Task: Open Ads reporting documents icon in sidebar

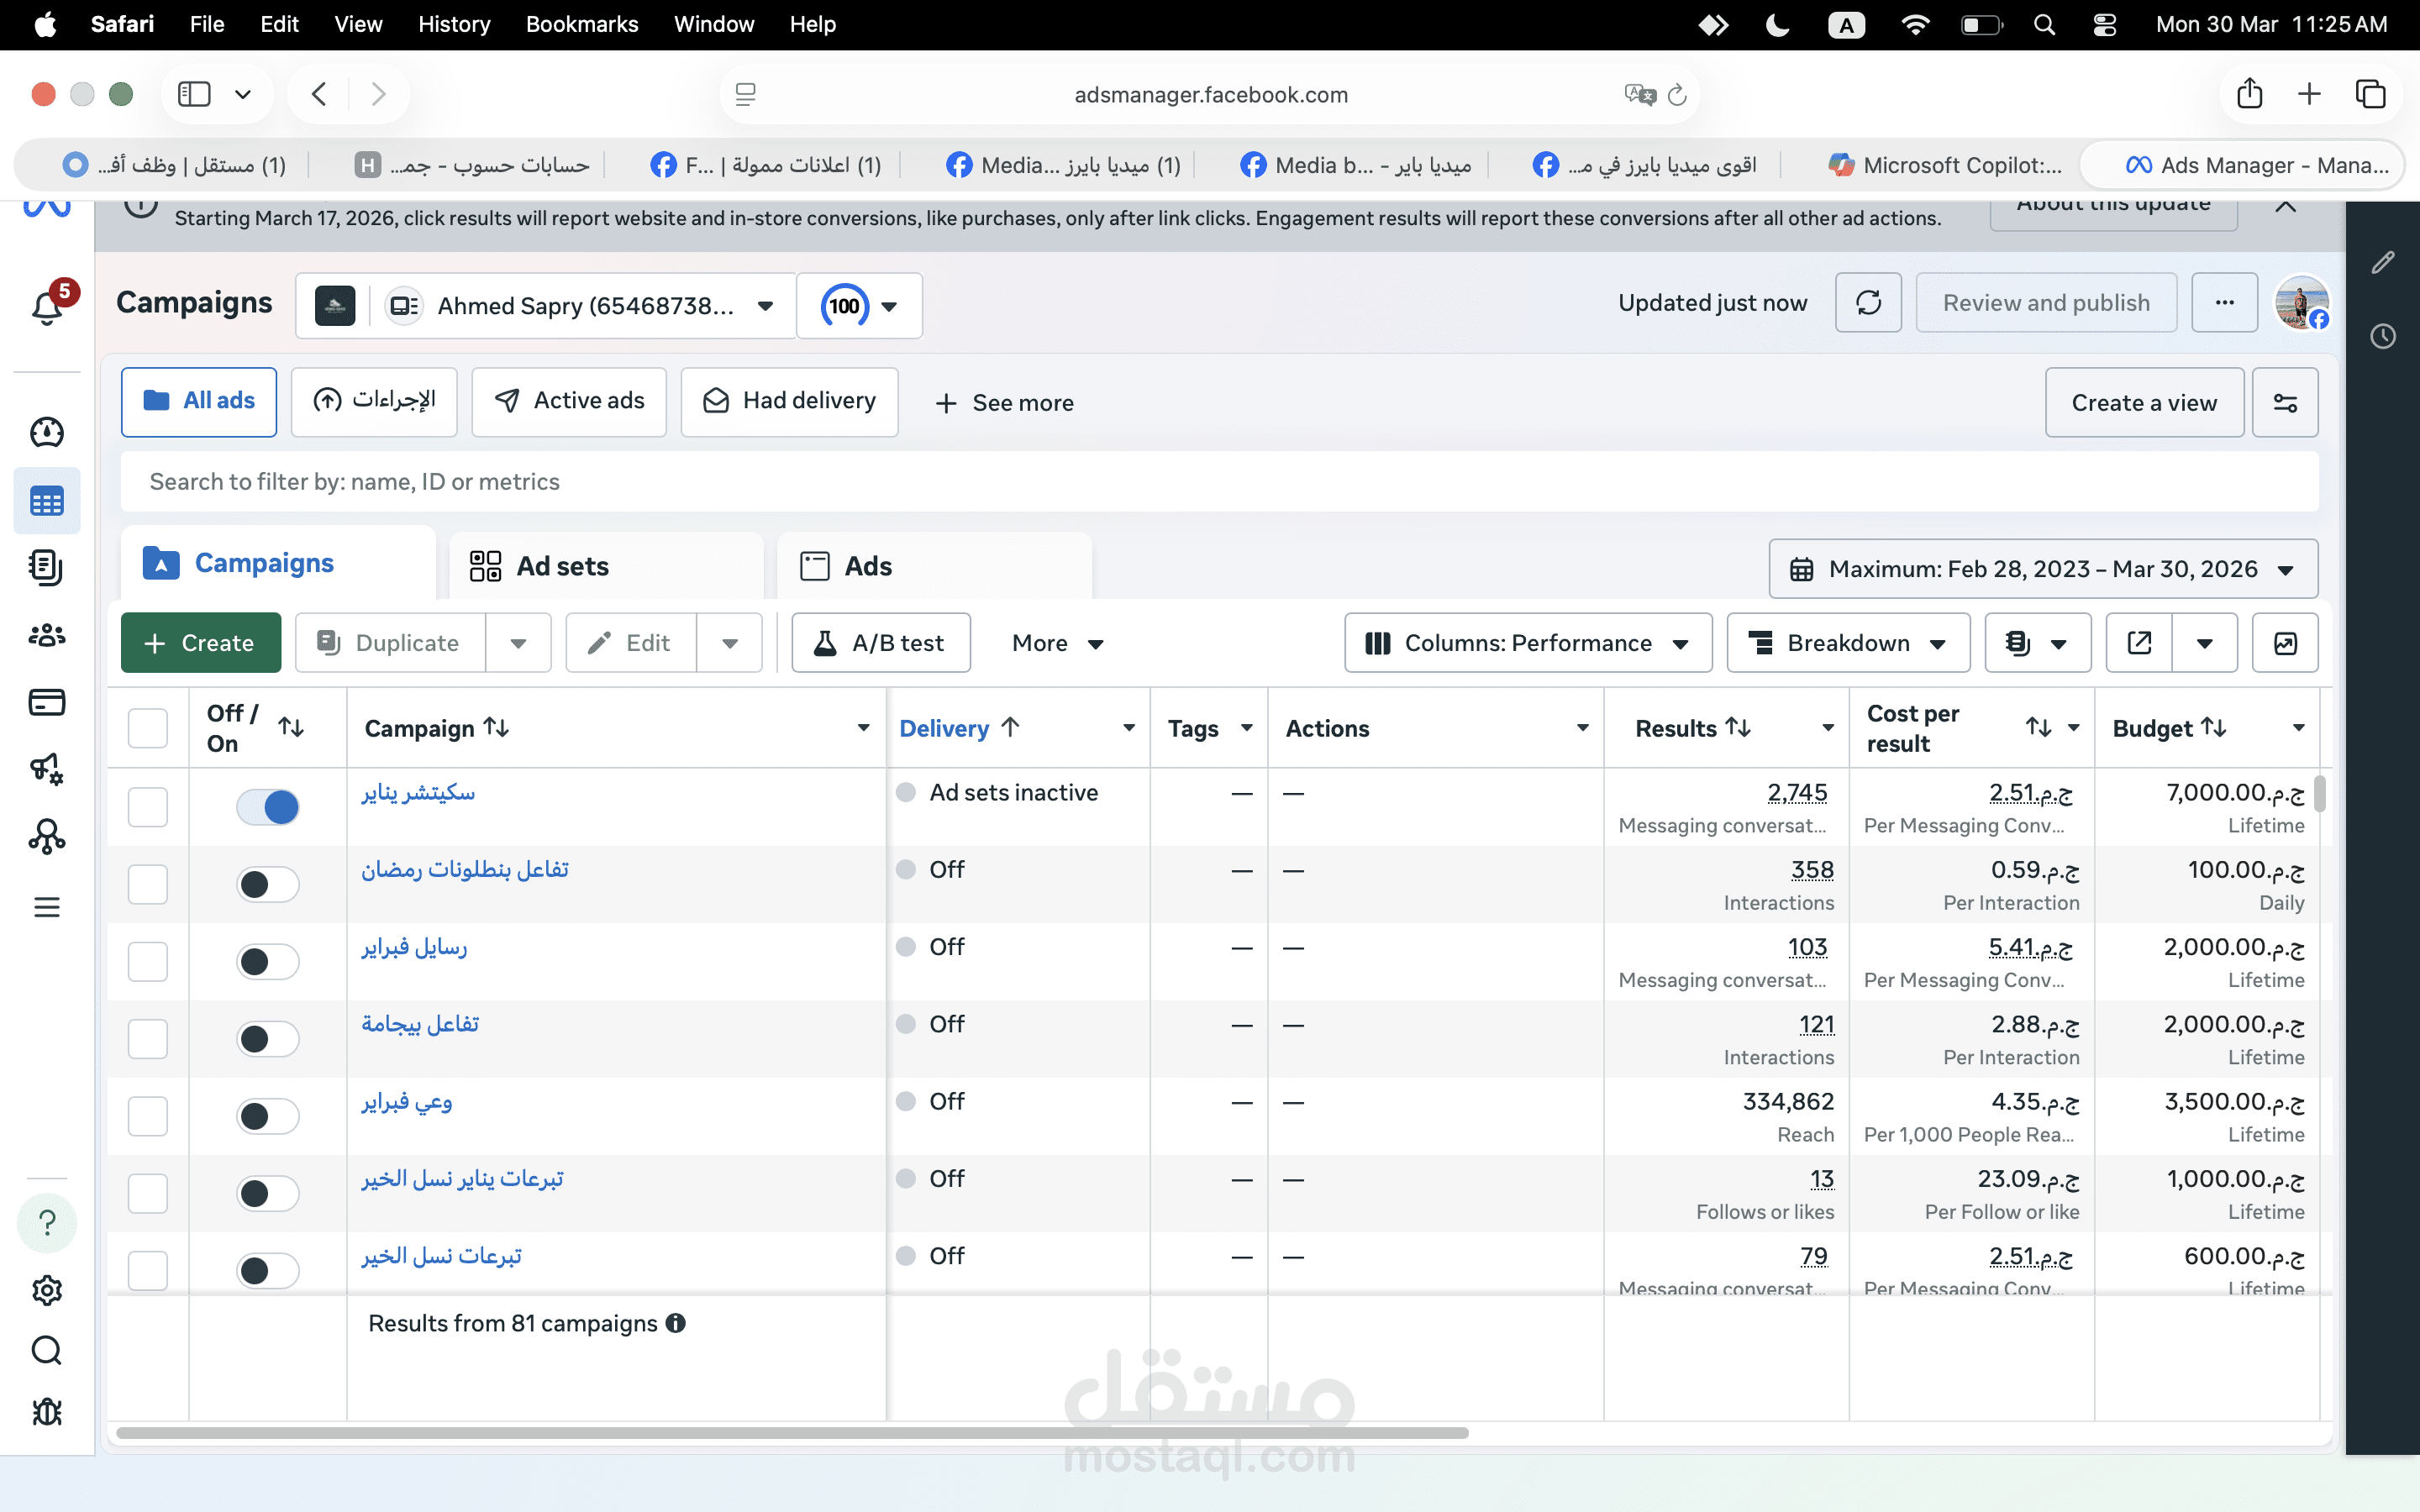Action: pyautogui.click(x=47, y=567)
